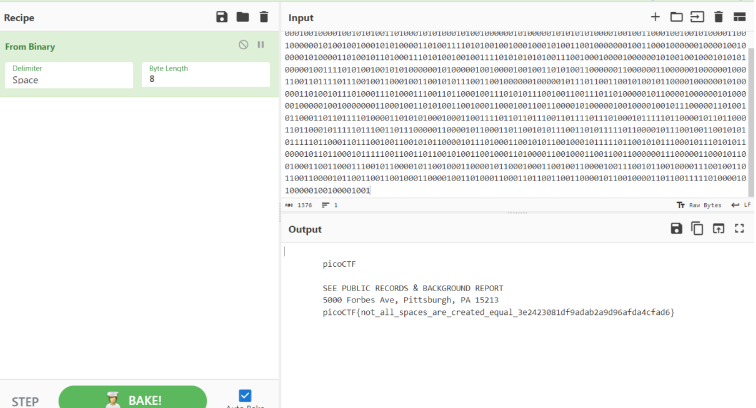Click the STEP button
Image resolution: width=756 pixels, height=408 pixels.
coord(25,401)
